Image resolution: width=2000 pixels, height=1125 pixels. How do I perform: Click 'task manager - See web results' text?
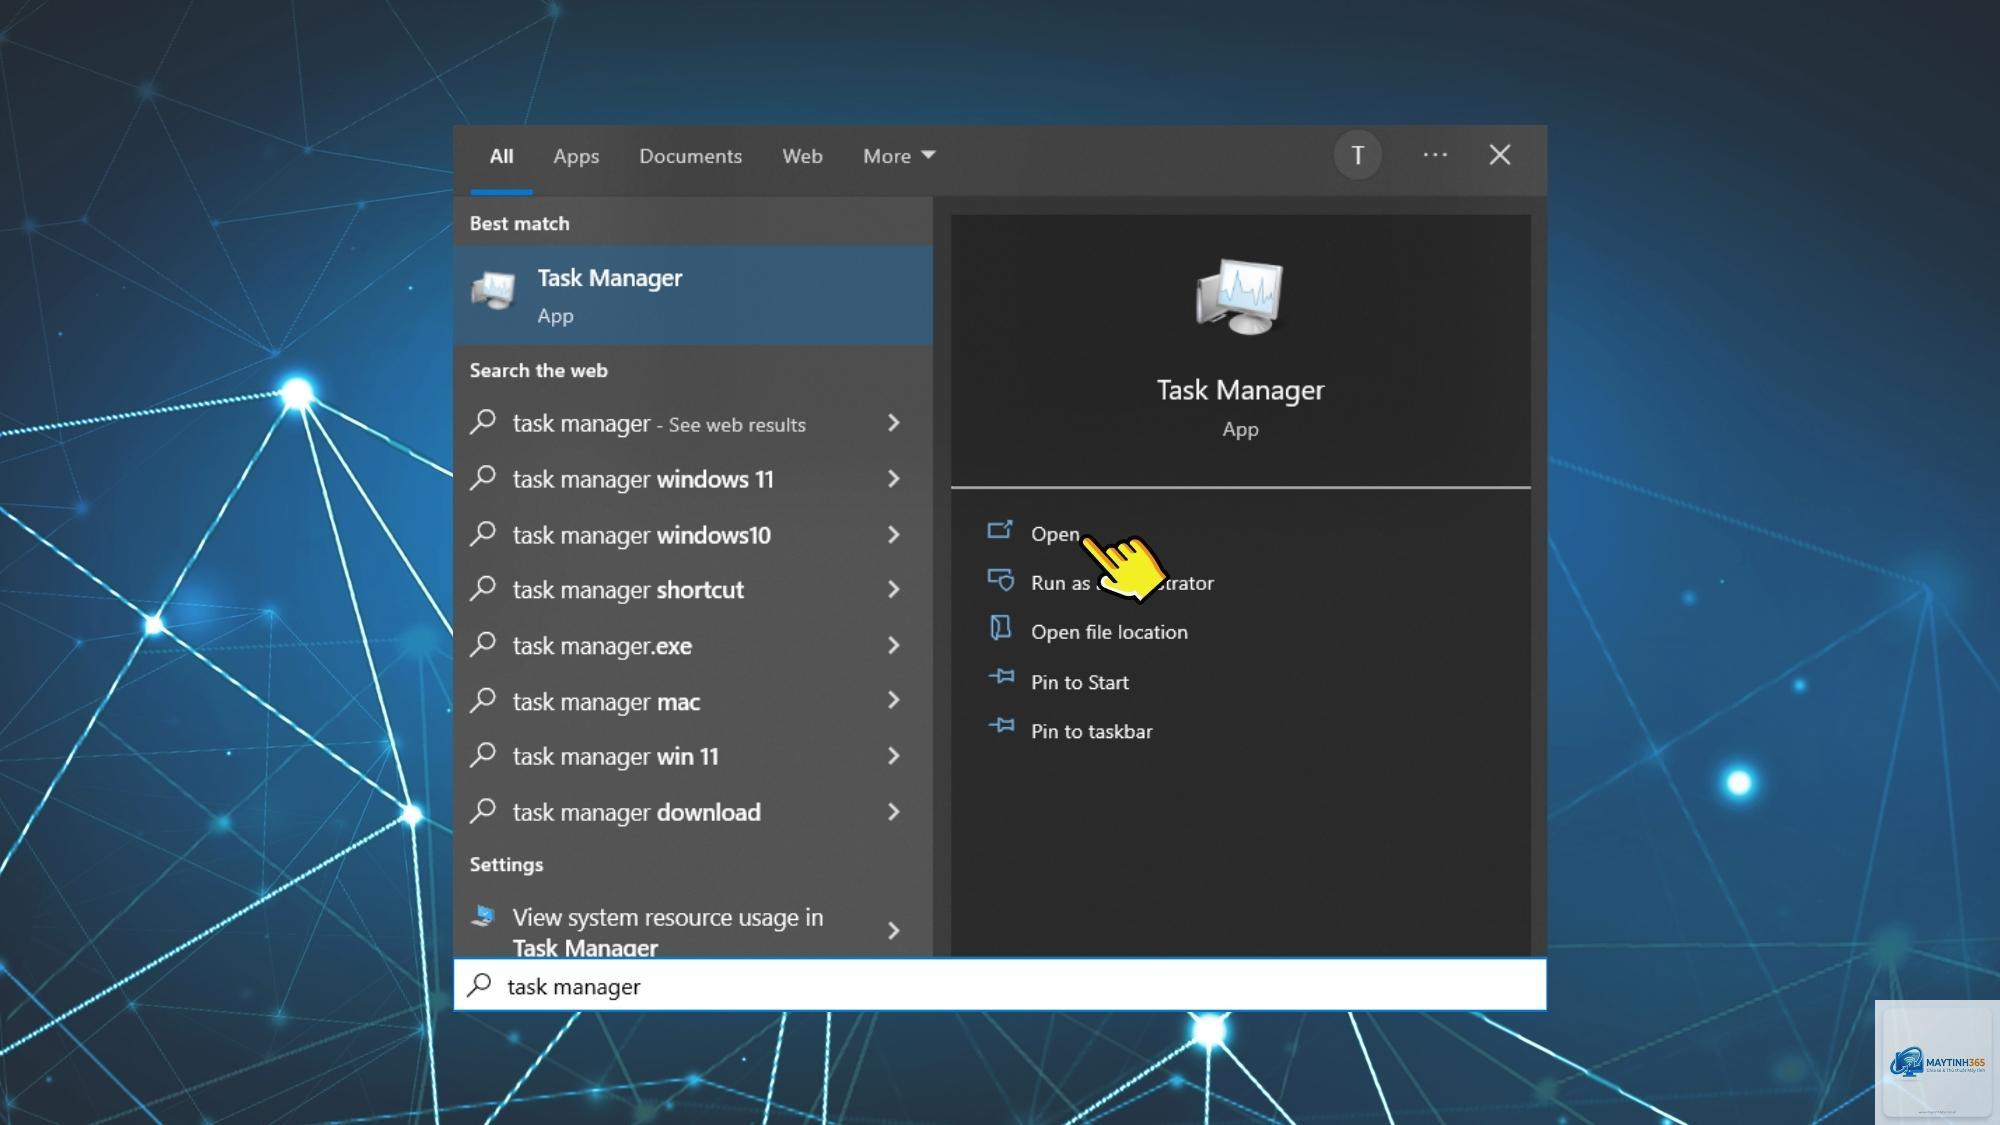659,424
